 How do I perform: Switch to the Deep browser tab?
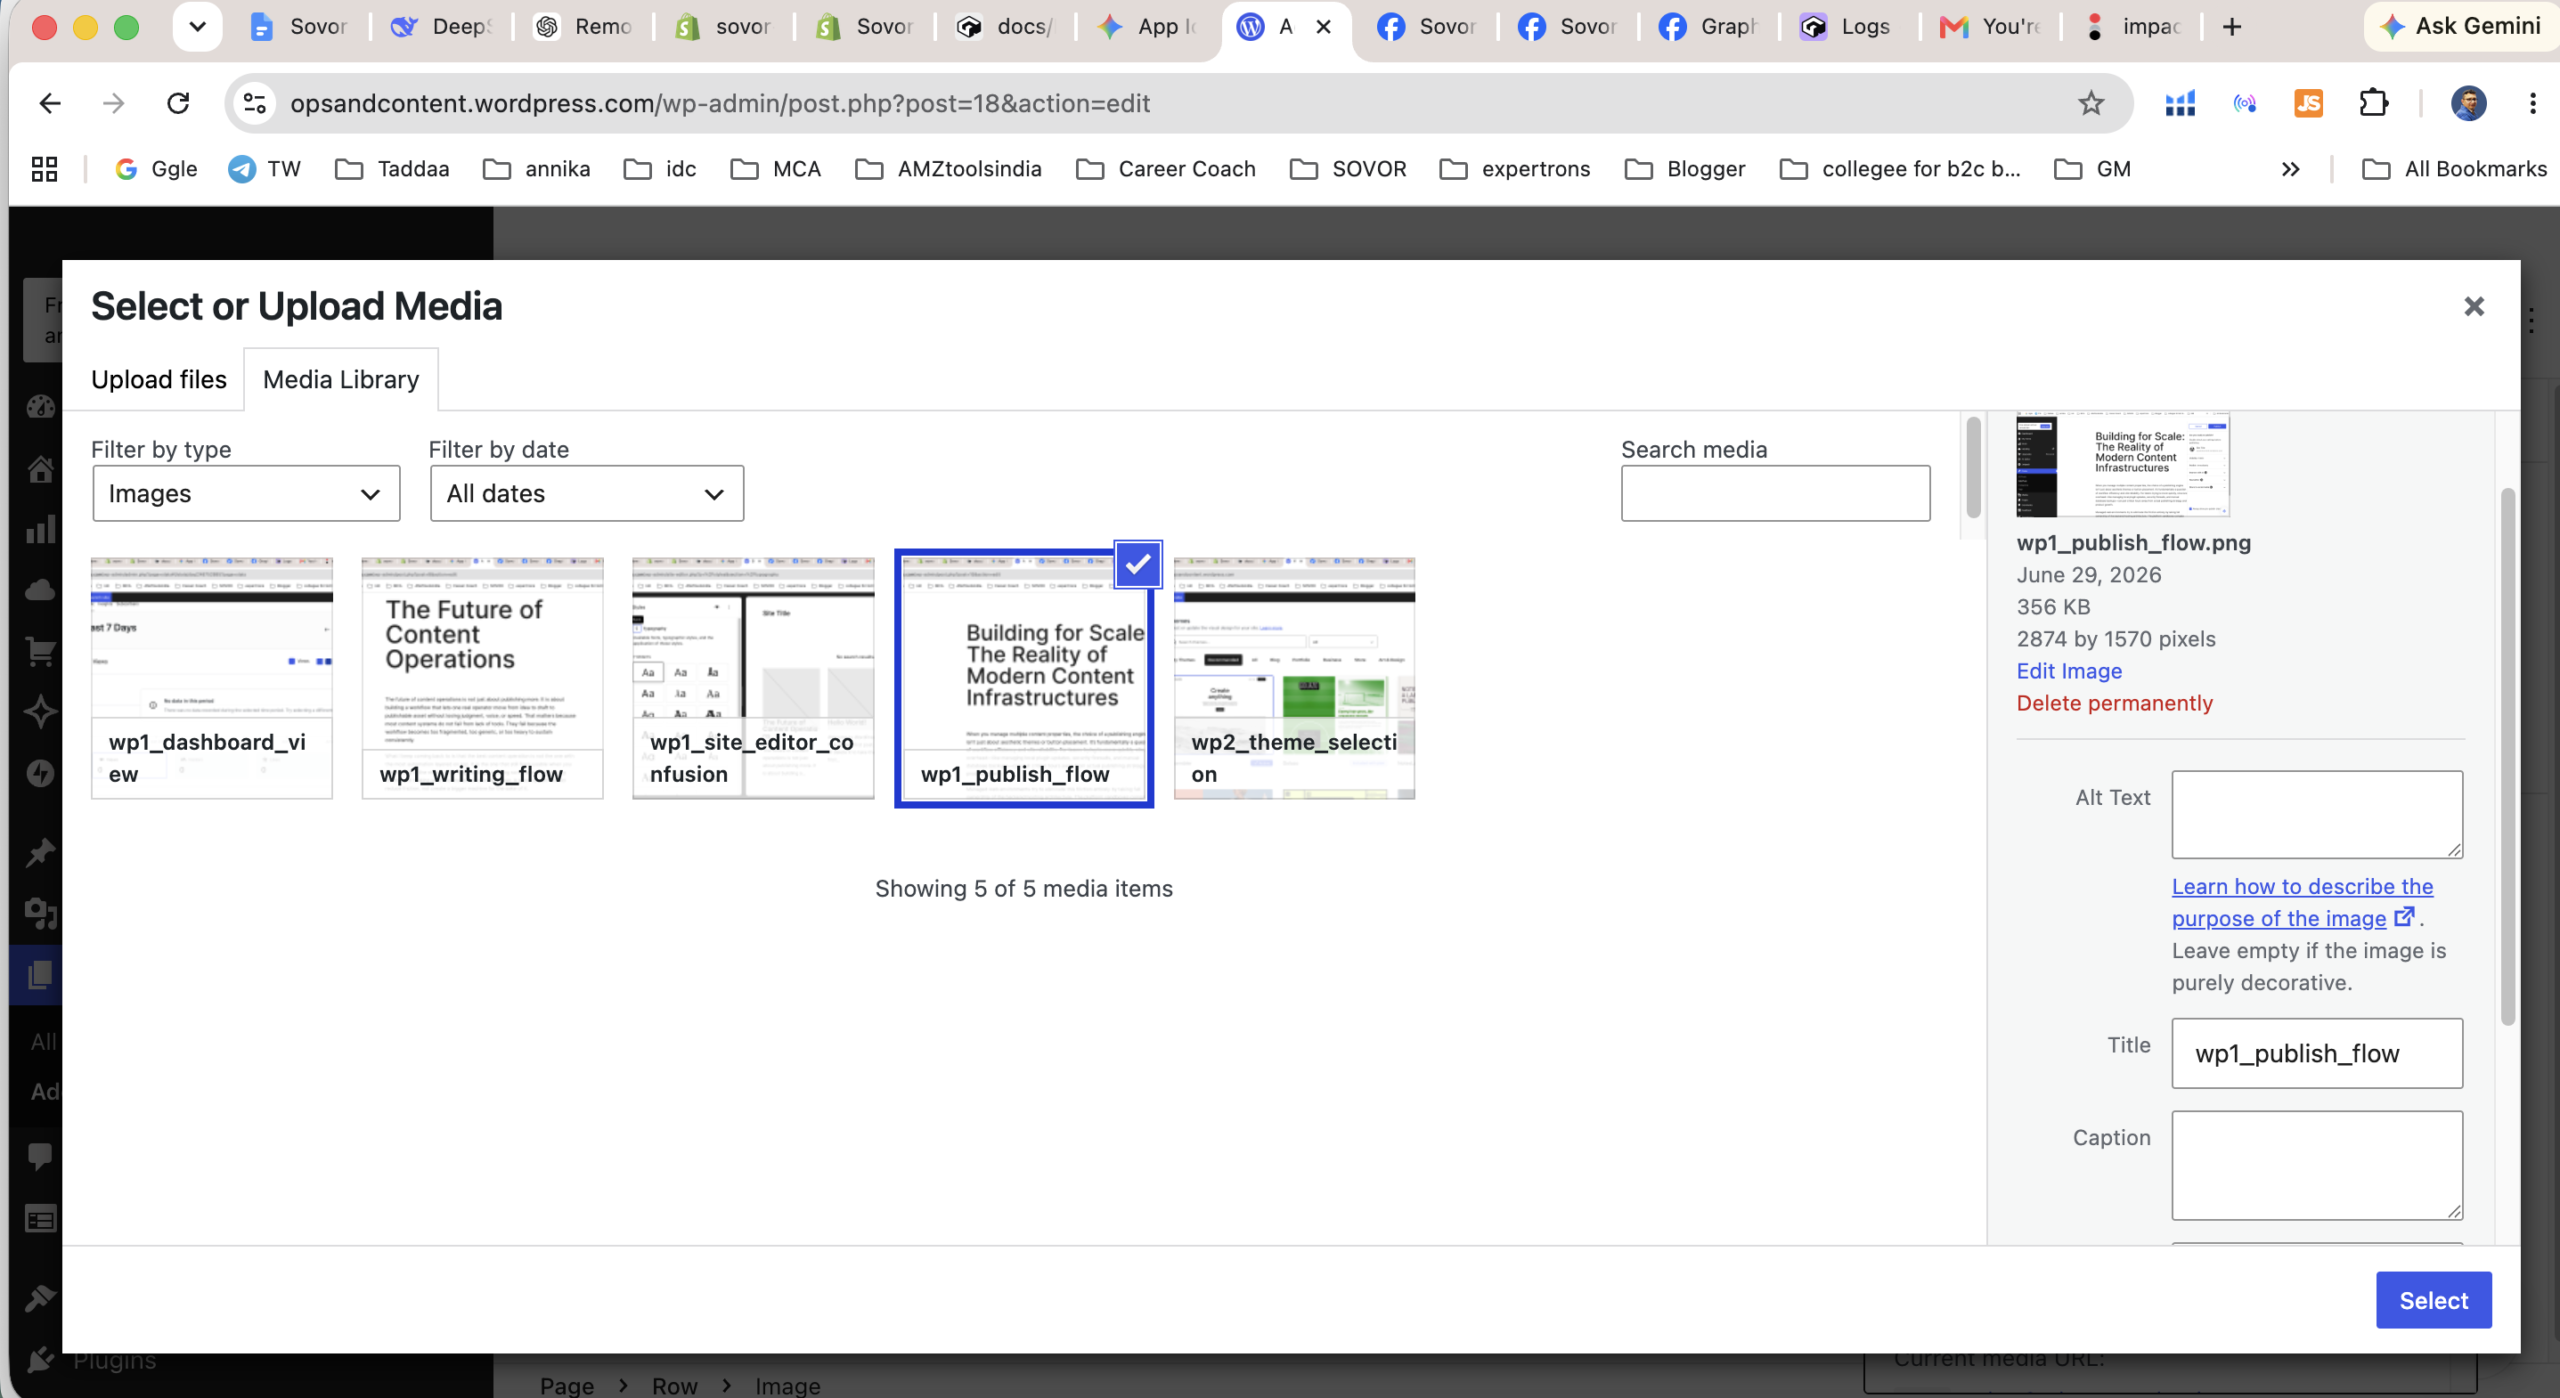click(440, 27)
